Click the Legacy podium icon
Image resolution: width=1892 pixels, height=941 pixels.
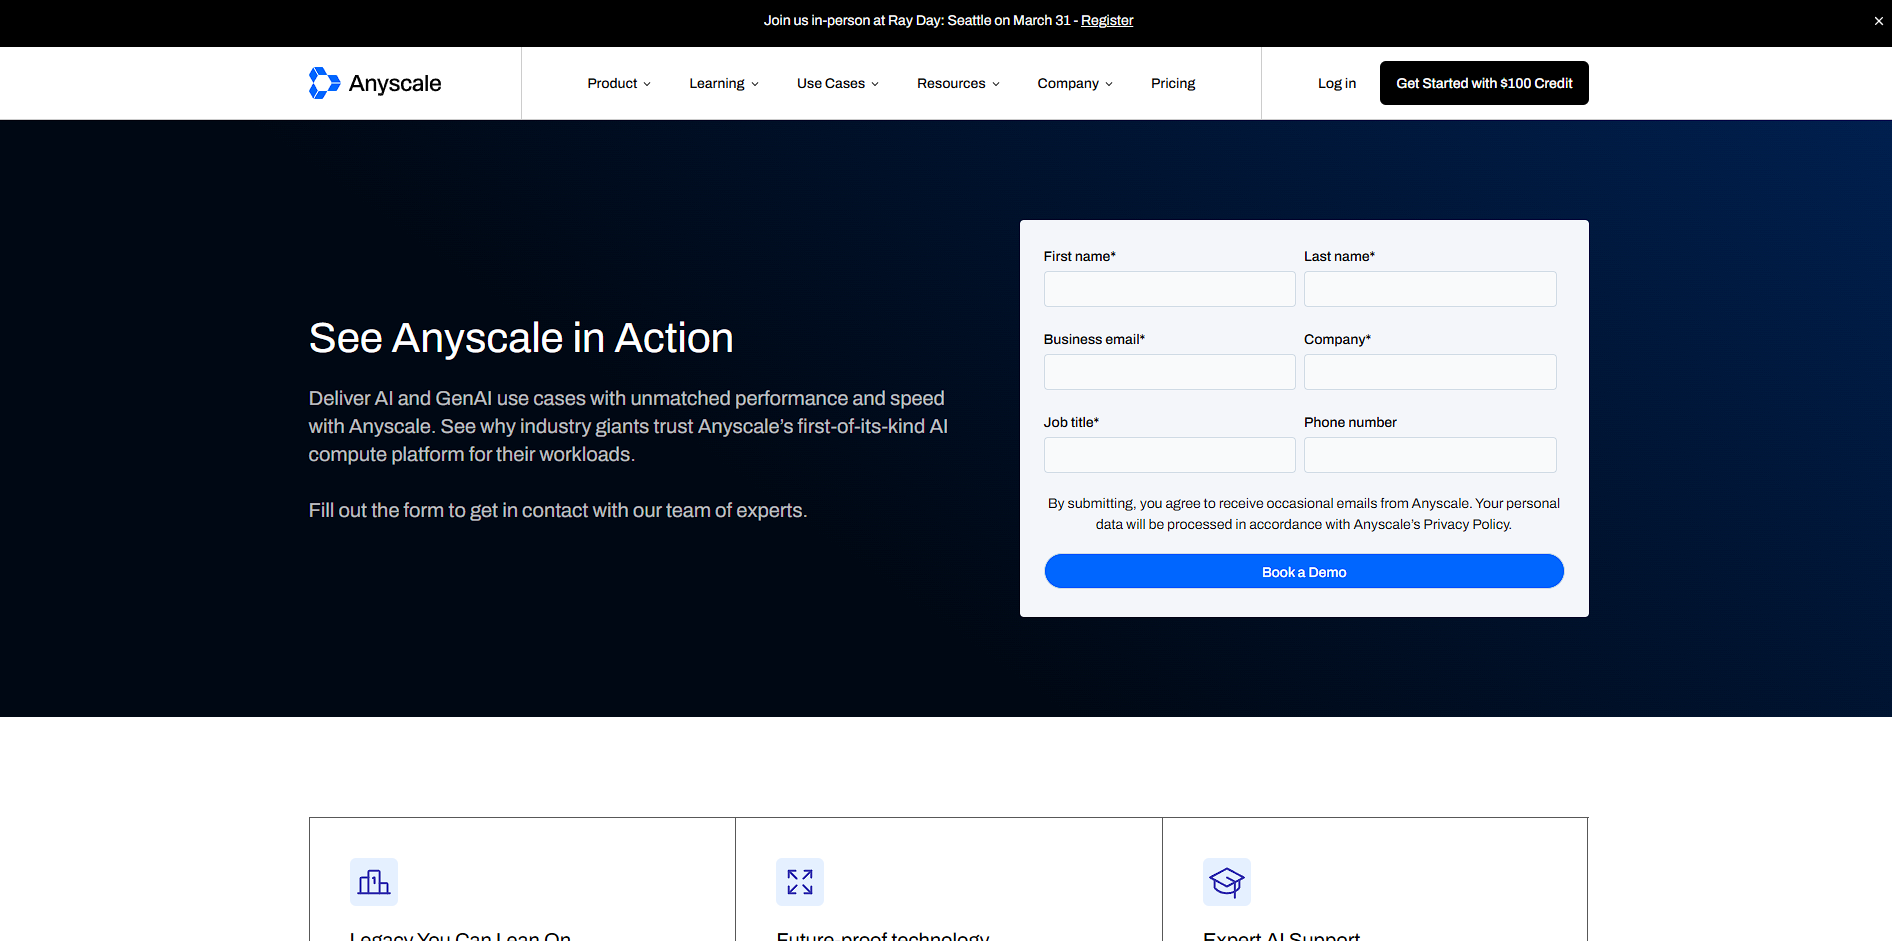tap(374, 882)
